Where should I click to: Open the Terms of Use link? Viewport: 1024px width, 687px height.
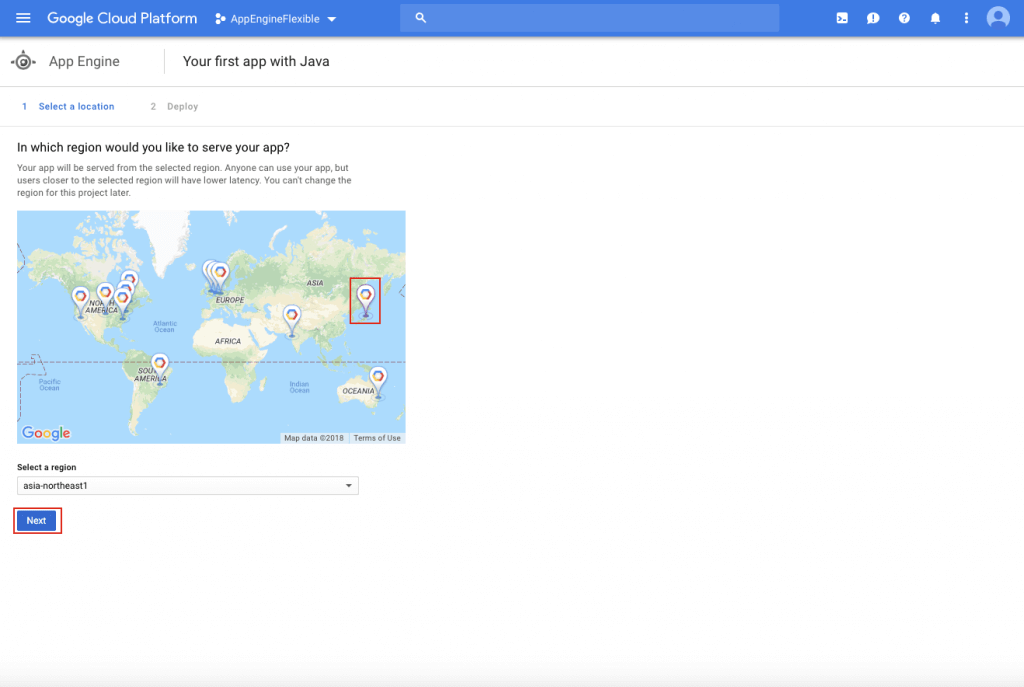click(x=376, y=437)
